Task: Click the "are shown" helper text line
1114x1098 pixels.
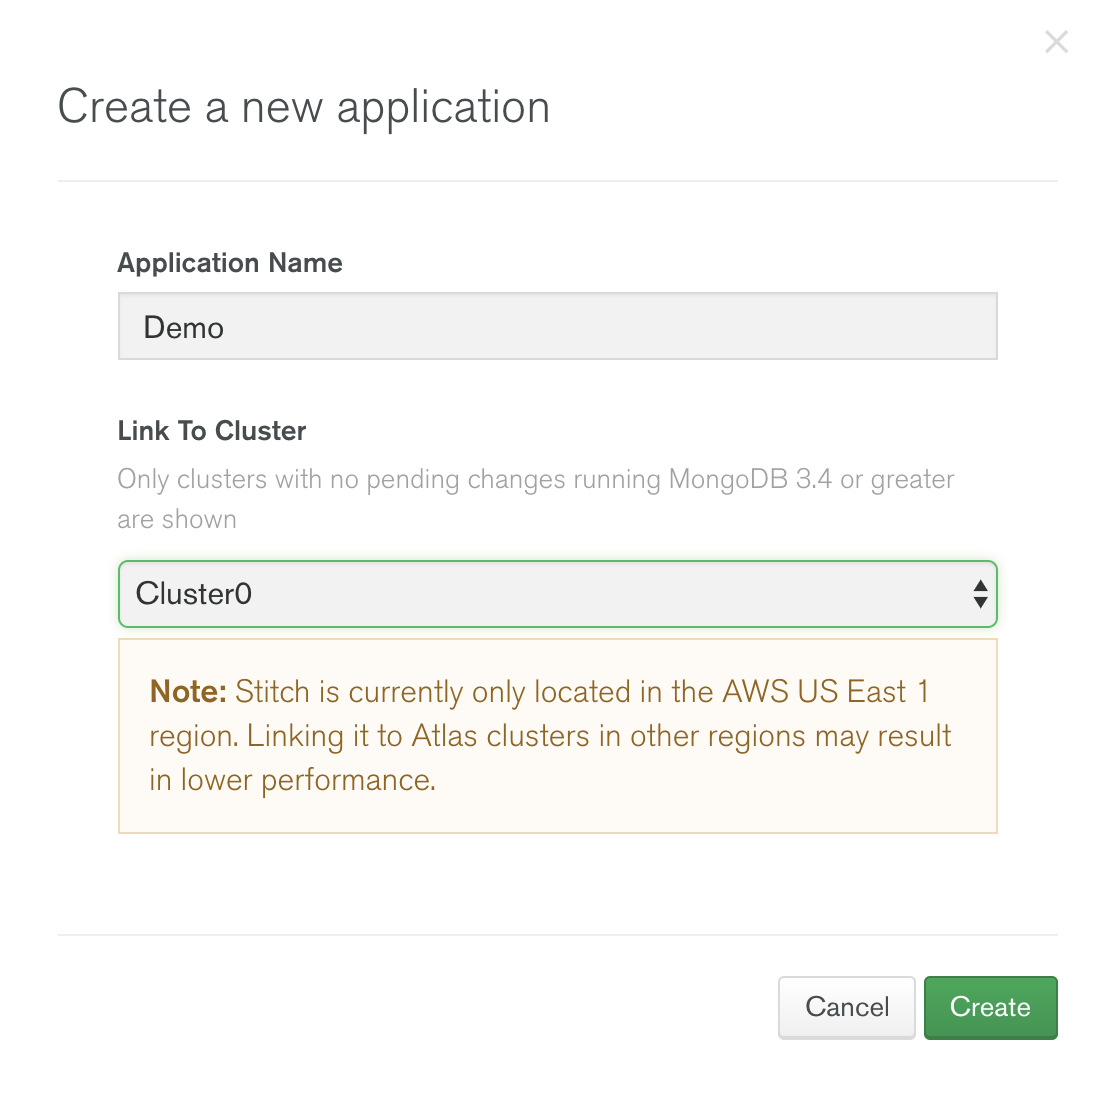Action: coord(177,520)
